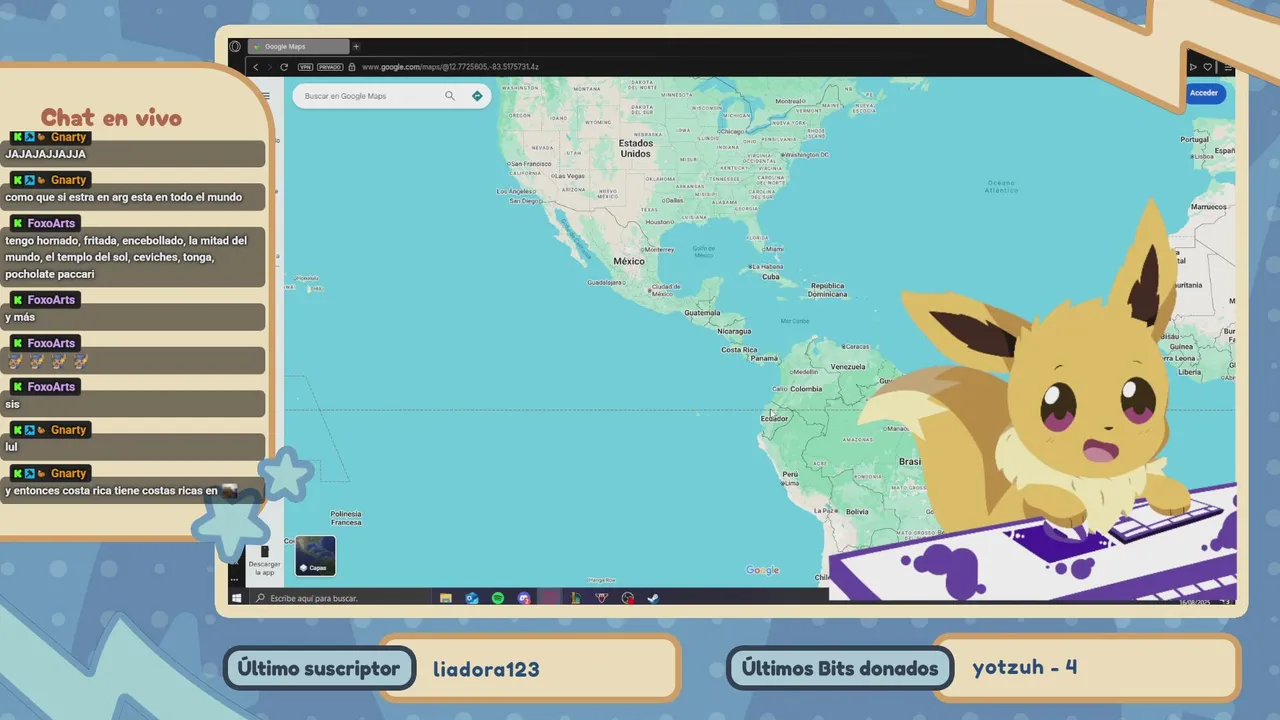Click the Cuba label on map
The image size is (1280, 720).
pyautogui.click(x=771, y=276)
